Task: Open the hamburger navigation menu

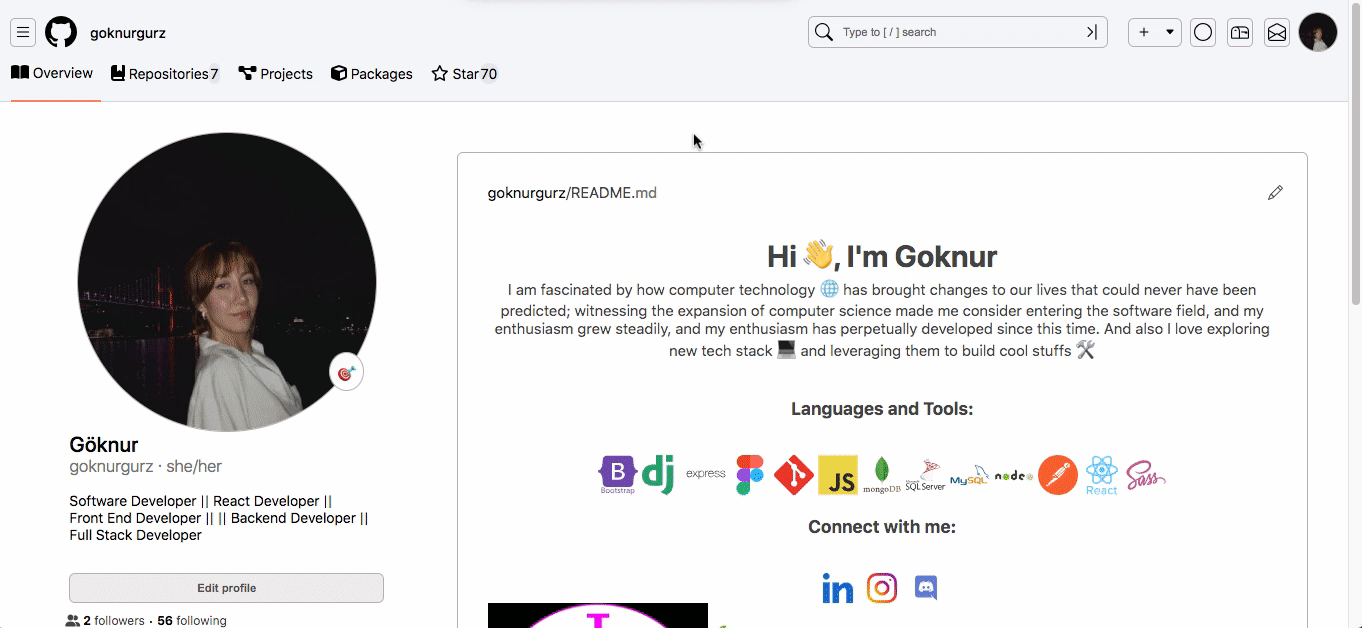Action: coord(23,33)
